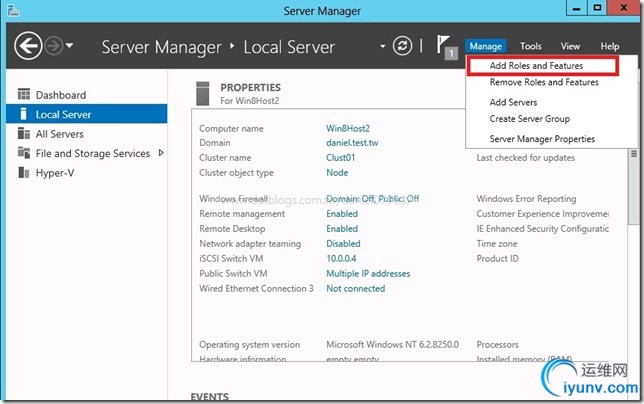Click the Win8Host2 computer name link
The height and width of the screenshot is (404, 644).
[x=348, y=129]
